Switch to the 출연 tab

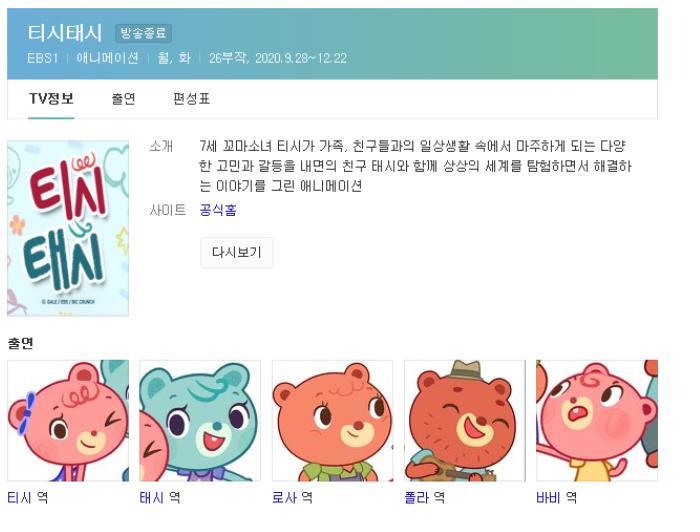tap(123, 99)
